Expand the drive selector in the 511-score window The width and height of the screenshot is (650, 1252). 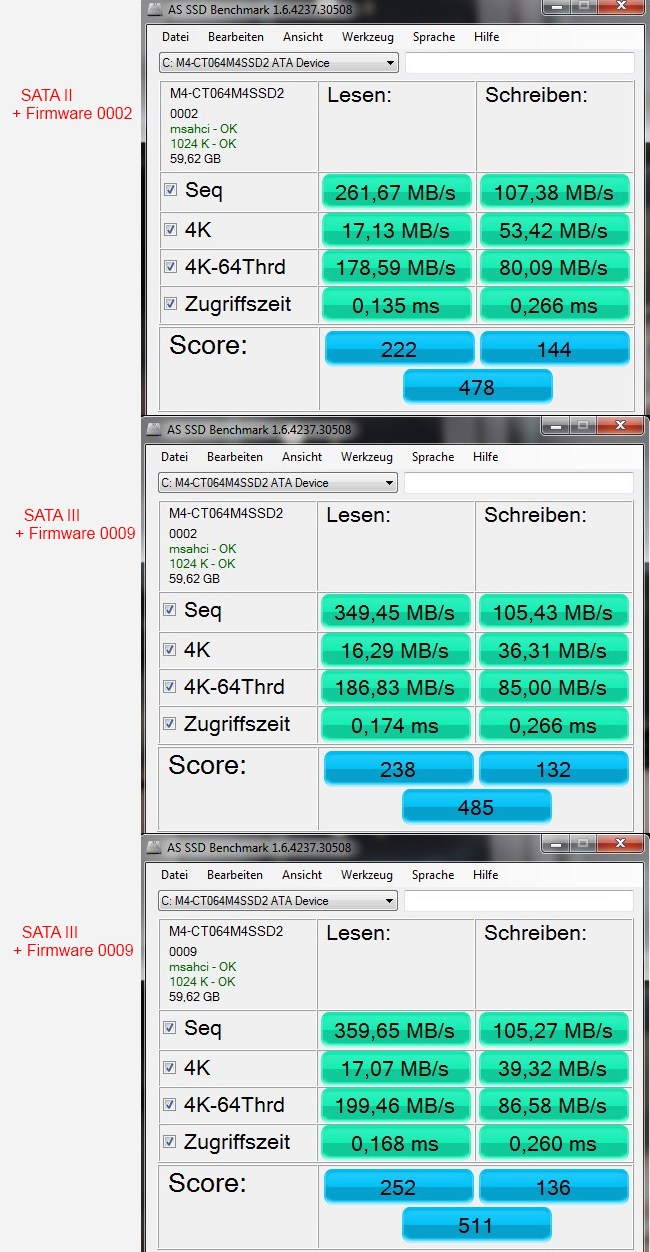(278, 901)
